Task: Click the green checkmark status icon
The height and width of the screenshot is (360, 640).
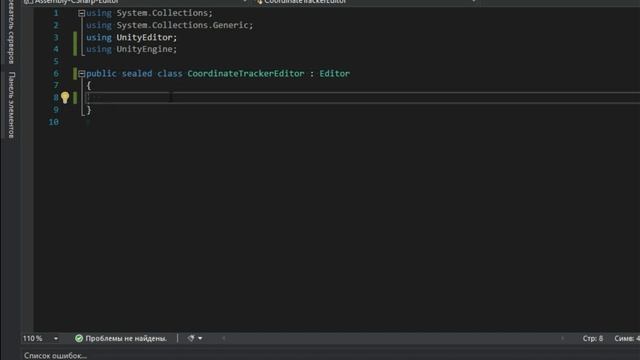Action: [x=79, y=338]
